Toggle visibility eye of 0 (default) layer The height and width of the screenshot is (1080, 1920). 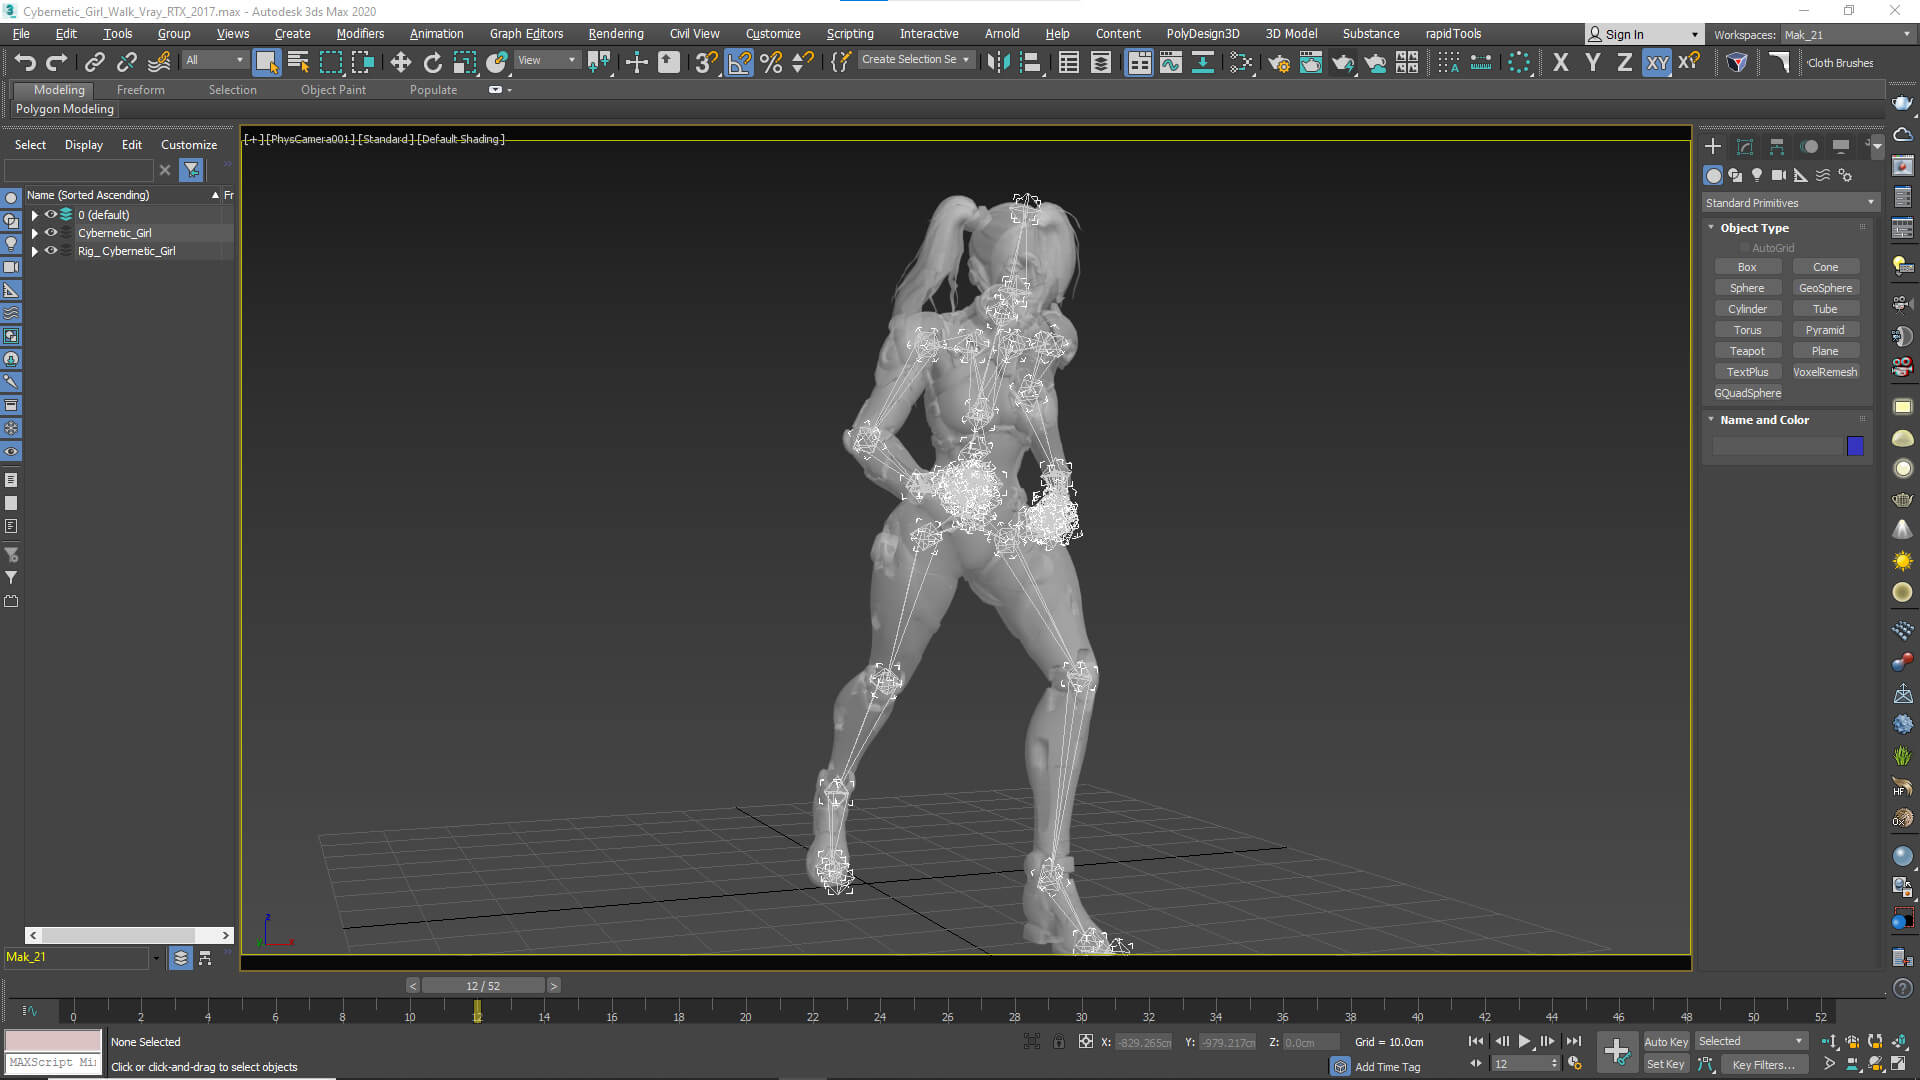(51, 214)
